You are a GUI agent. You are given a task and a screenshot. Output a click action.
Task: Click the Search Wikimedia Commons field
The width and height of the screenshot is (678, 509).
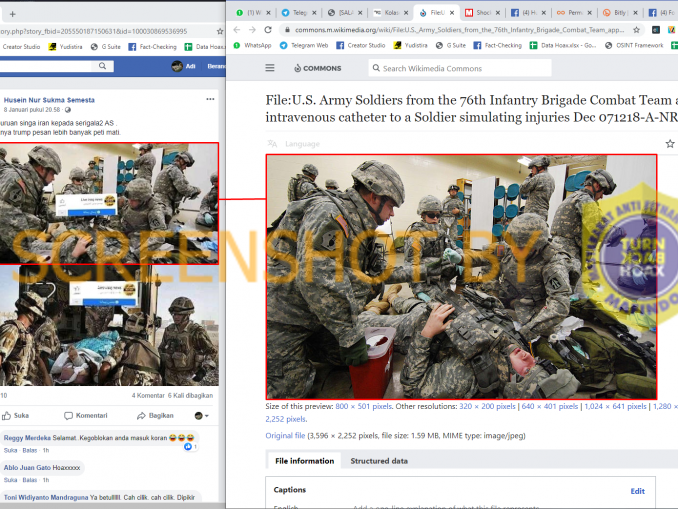460,68
